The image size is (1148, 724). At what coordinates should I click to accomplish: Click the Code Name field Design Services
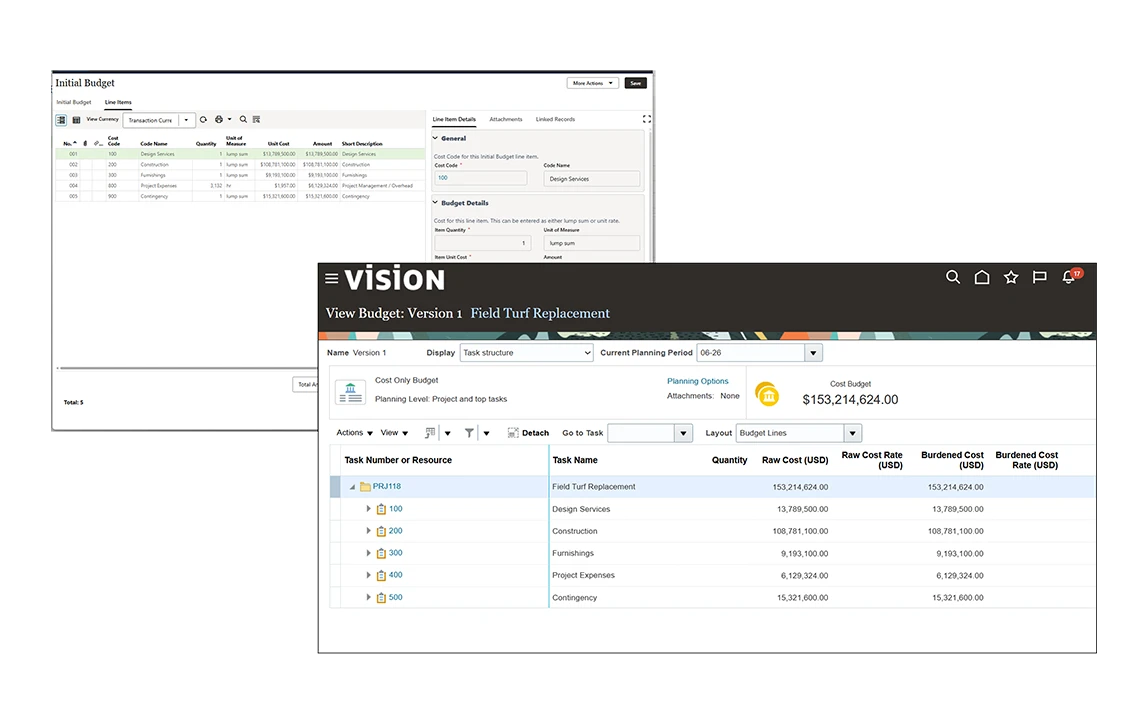[592, 179]
